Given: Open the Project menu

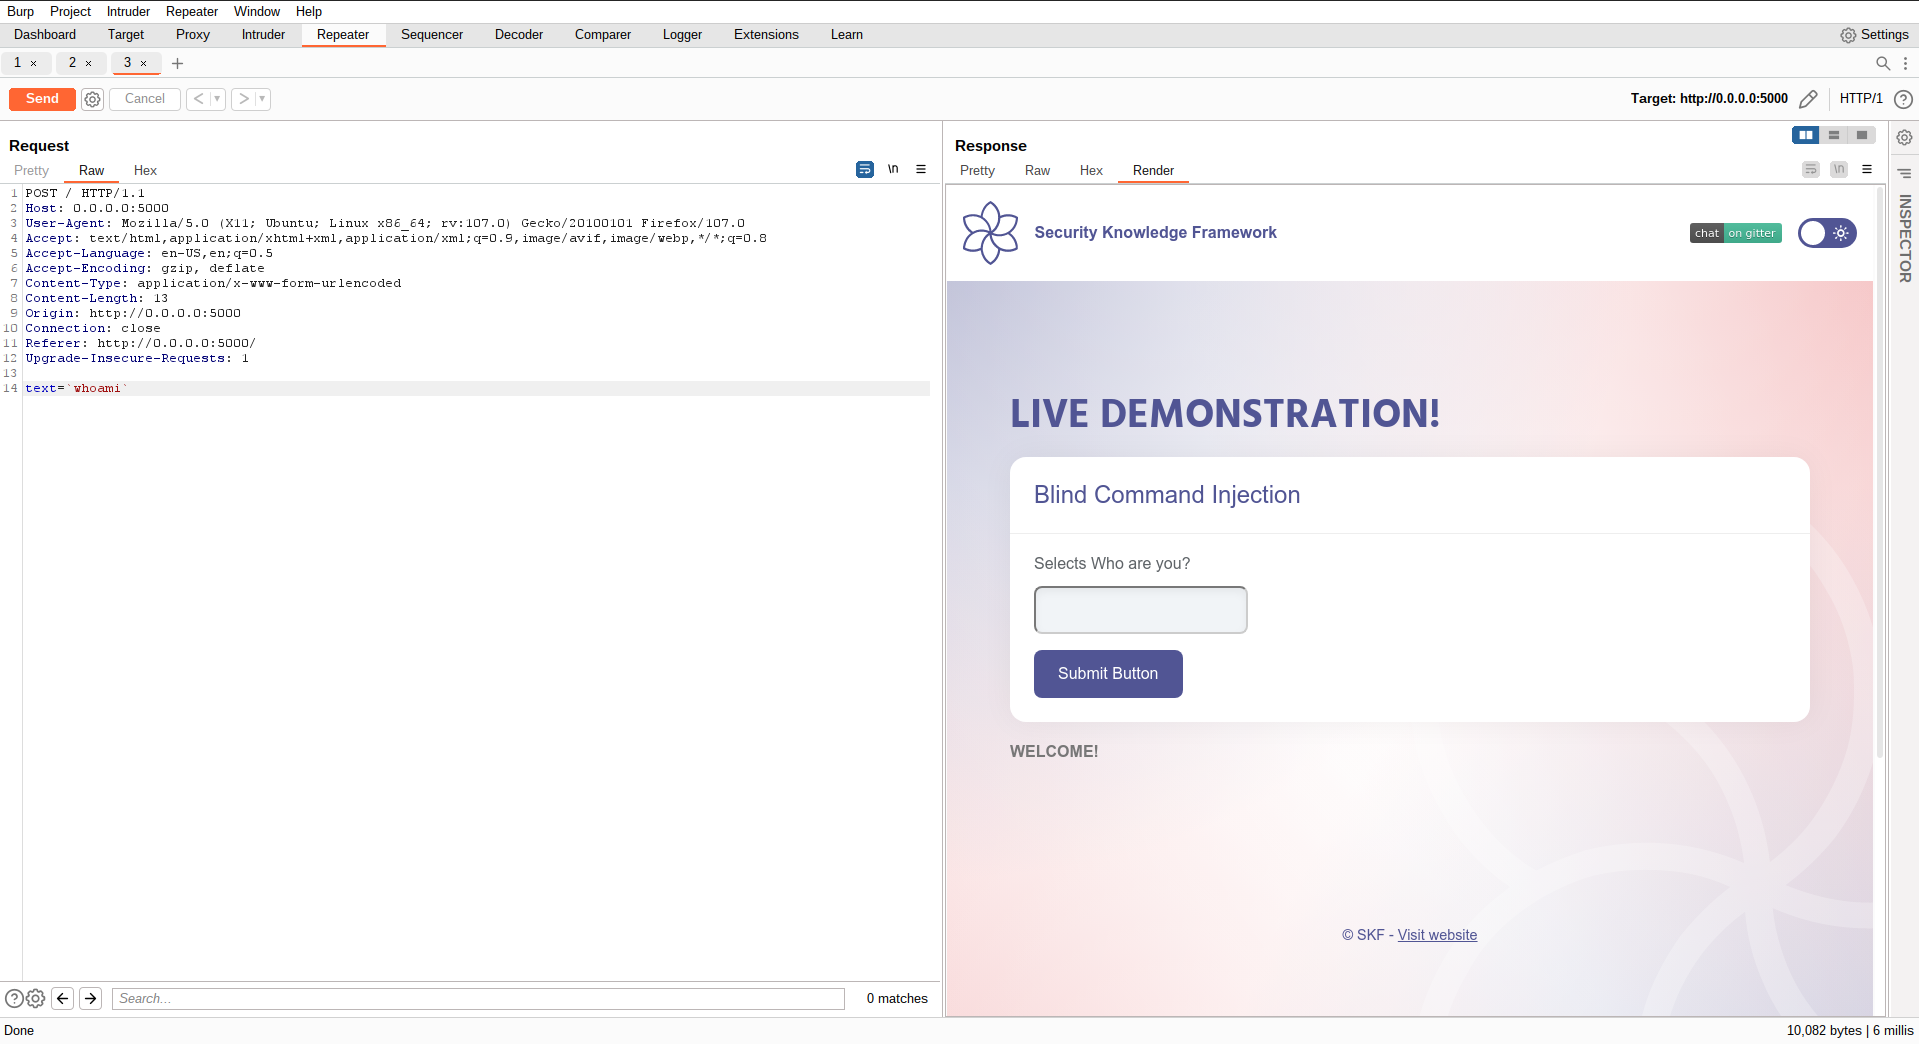Looking at the screenshot, I should pyautogui.click(x=70, y=11).
